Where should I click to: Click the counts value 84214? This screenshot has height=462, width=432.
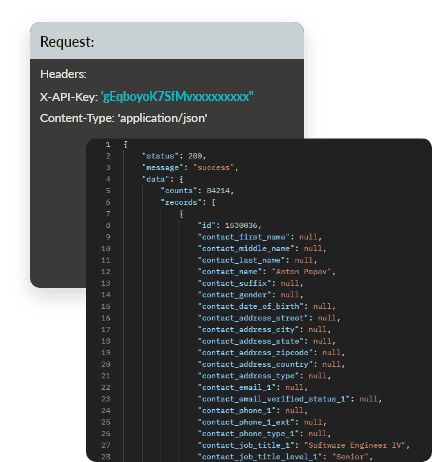tap(218, 191)
